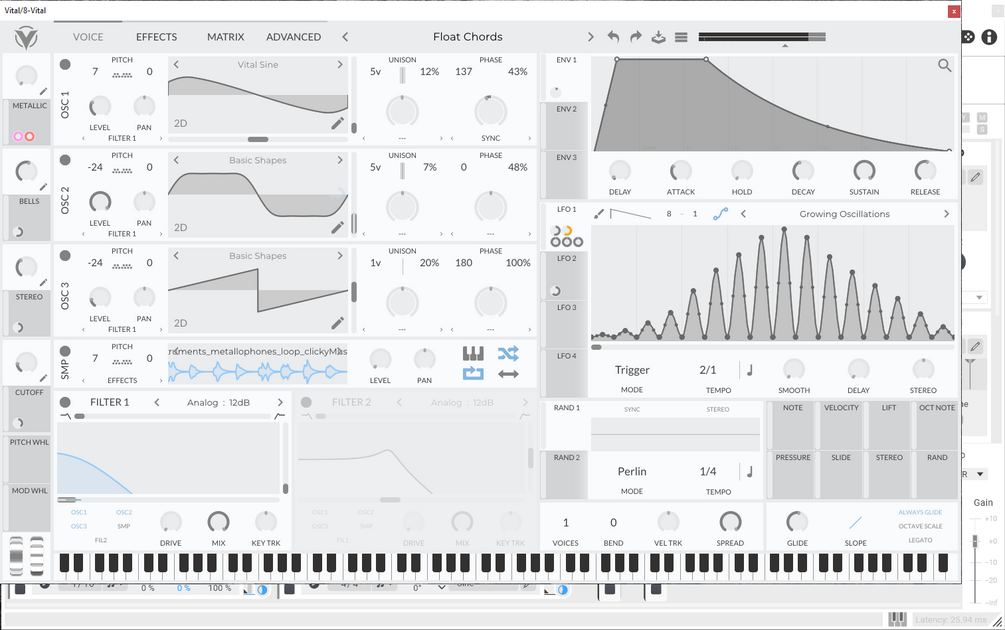1005x630 pixels.
Task: Open the Trigger mode dropdown
Action: coord(632,370)
